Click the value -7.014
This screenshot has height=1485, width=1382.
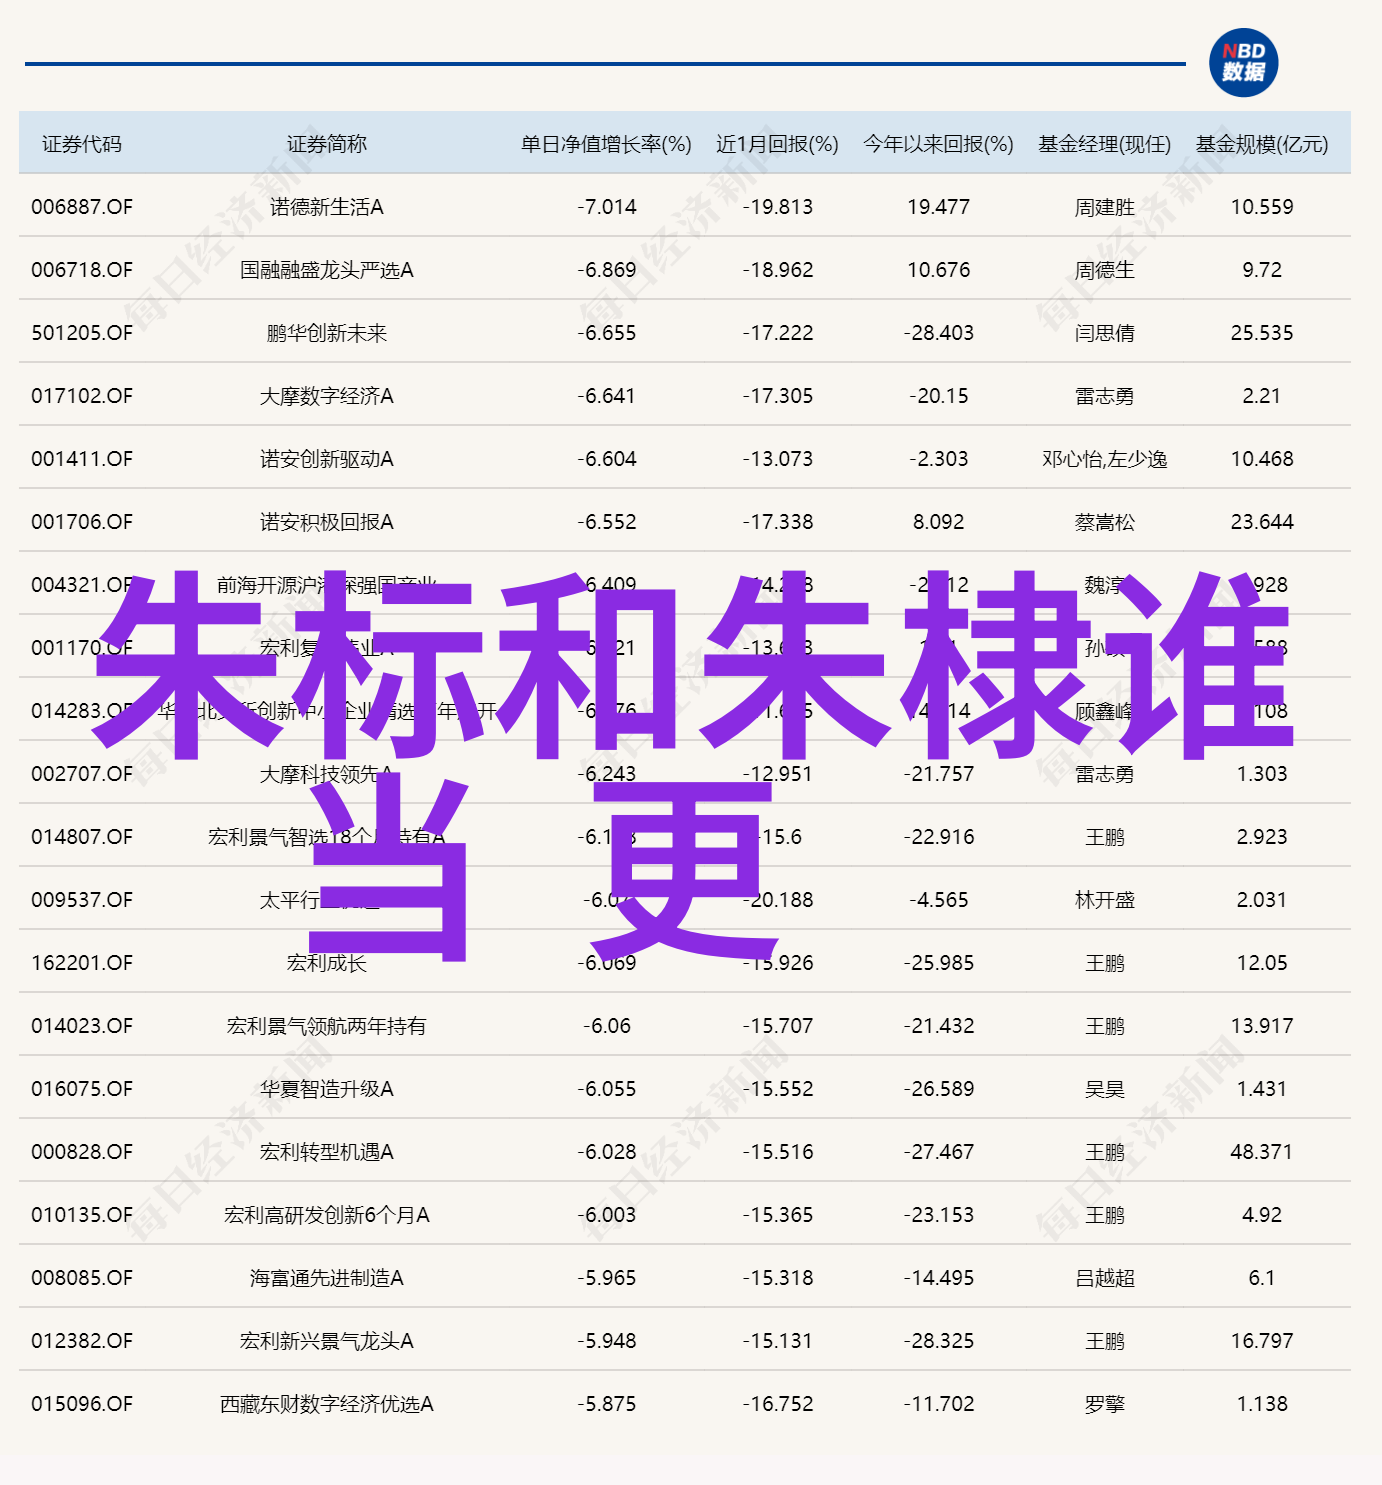point(606,207)
